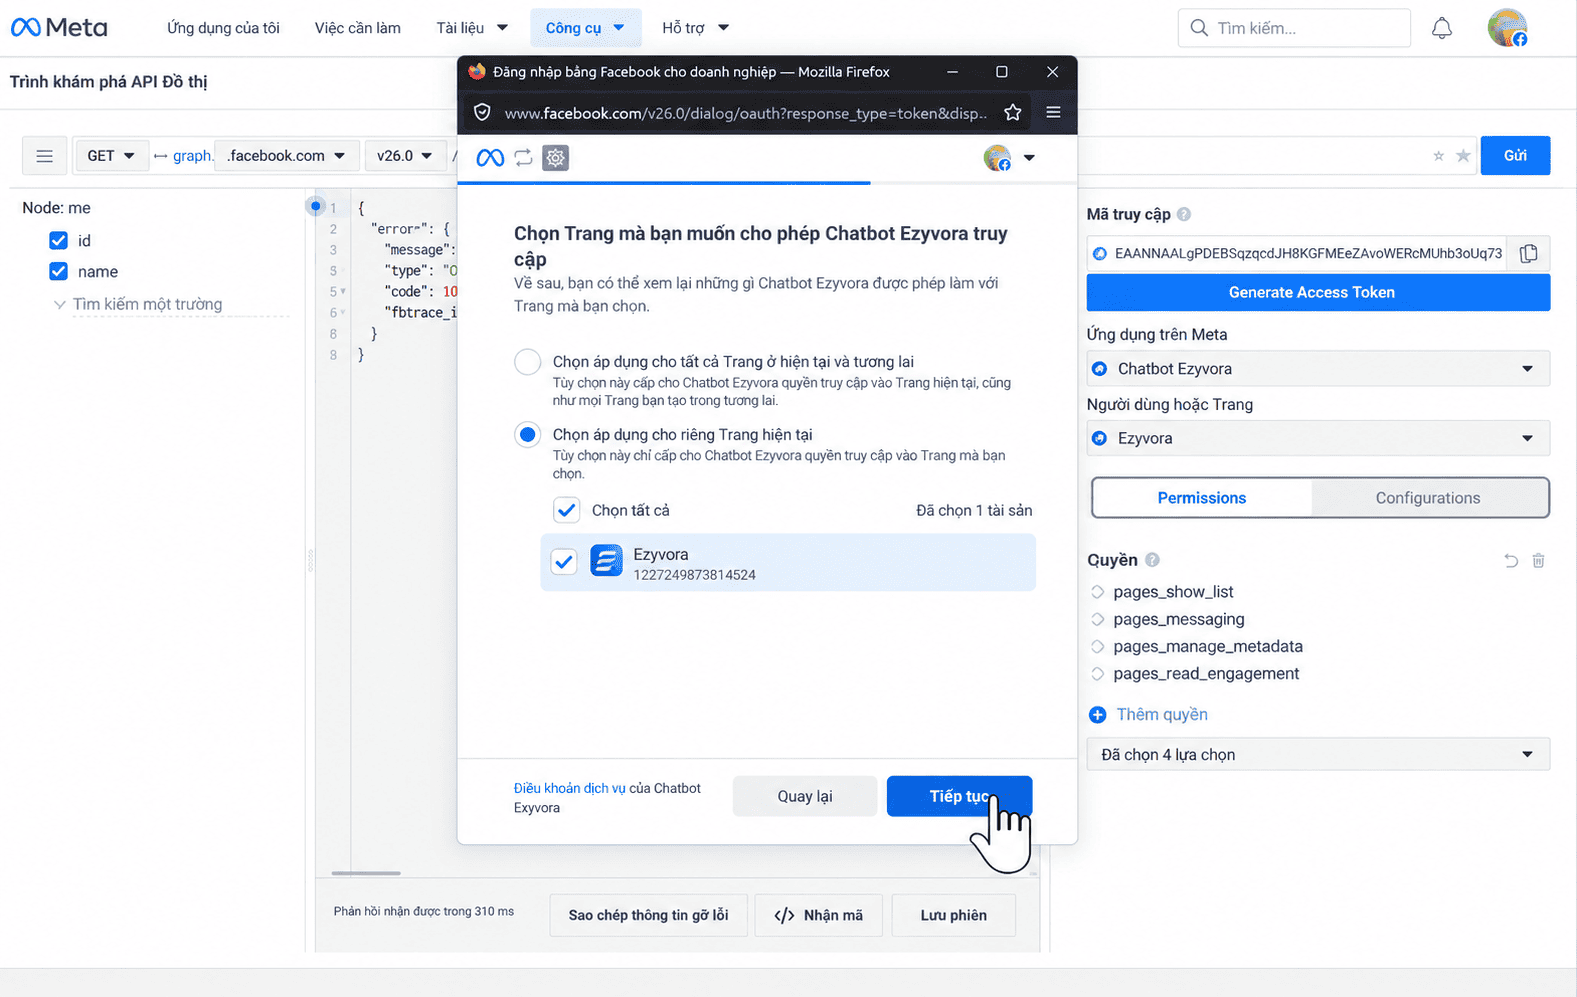Open the GET method dropdown
This screenshot has width=1577, height=997.
click(111, 156)
